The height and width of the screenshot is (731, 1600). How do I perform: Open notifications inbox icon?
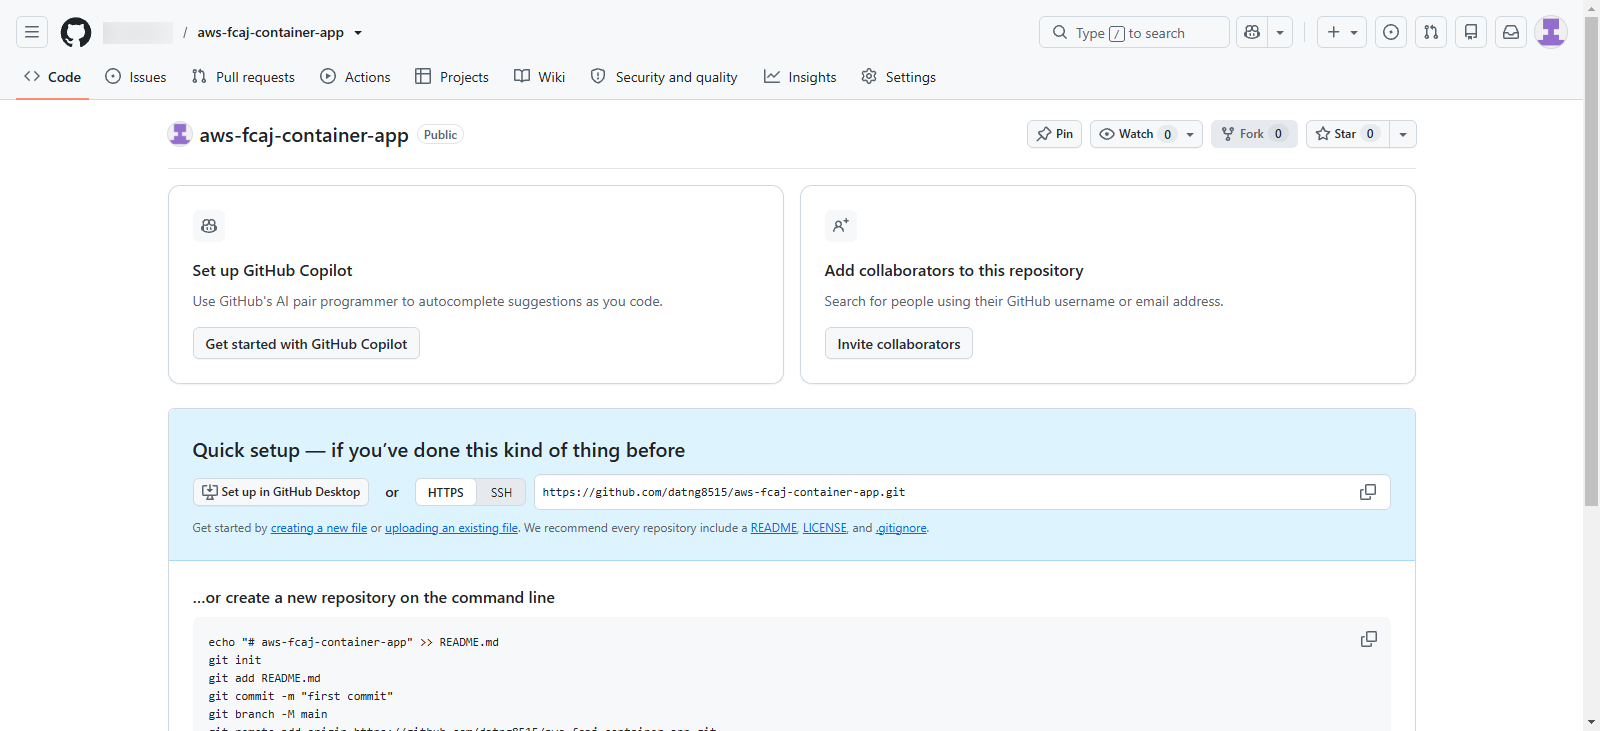1511,32
